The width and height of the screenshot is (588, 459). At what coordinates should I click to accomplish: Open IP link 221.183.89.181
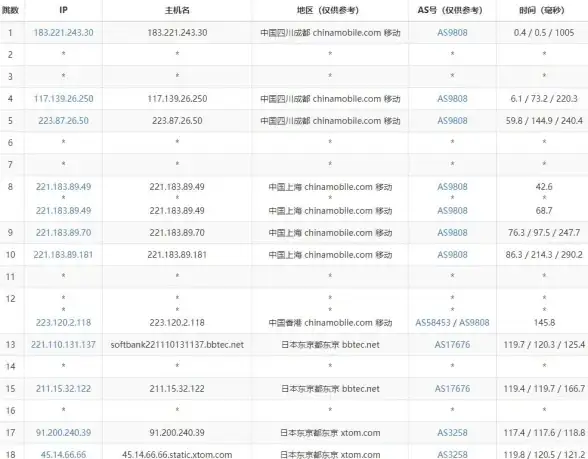coord(63,255)
